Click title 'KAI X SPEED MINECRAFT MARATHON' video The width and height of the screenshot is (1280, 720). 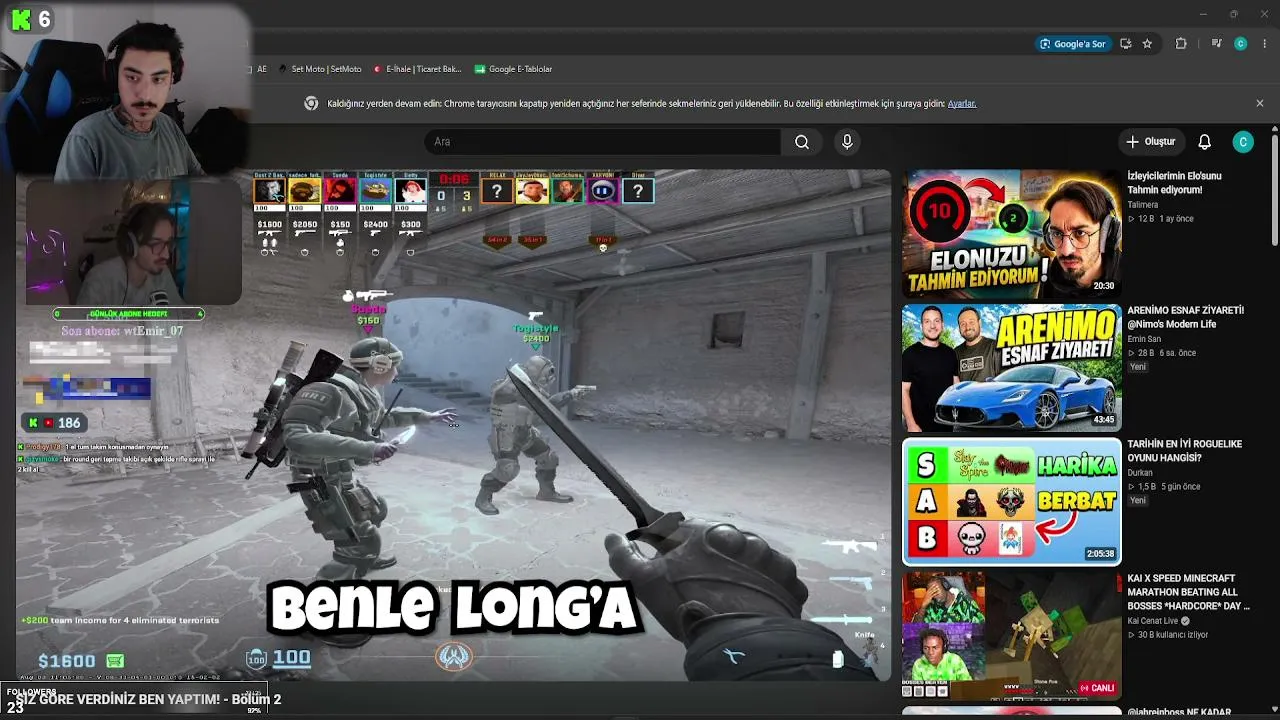(x=1188, y=592)
